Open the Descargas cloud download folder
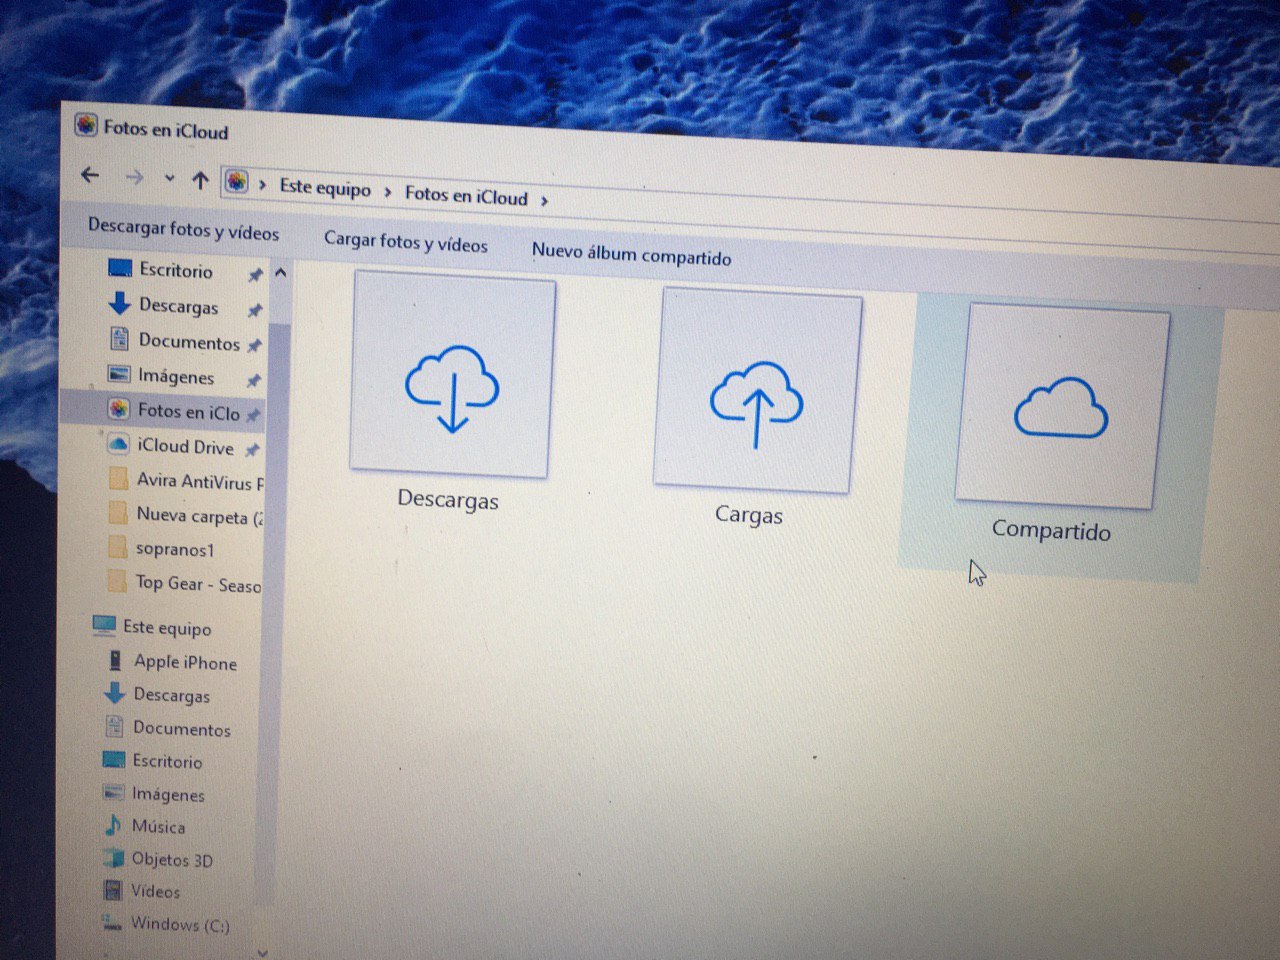 pyautogui.click(x=452, y=375)
